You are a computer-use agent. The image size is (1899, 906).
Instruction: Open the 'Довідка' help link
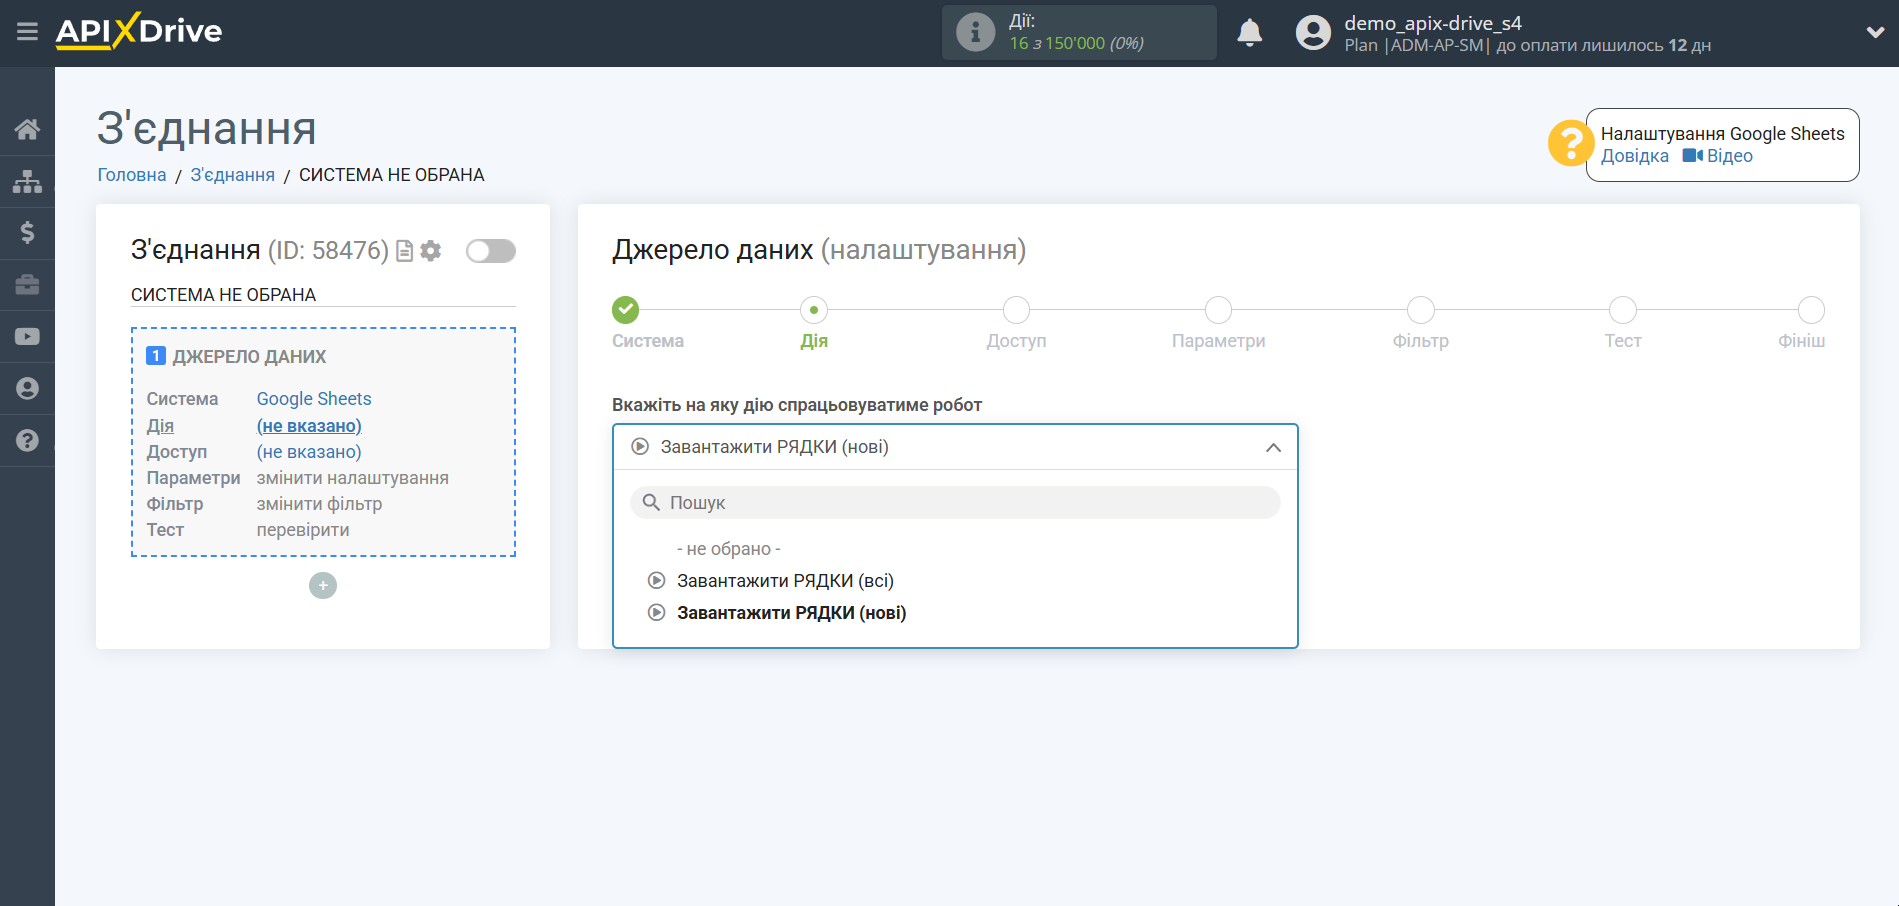click(1634, 156)
